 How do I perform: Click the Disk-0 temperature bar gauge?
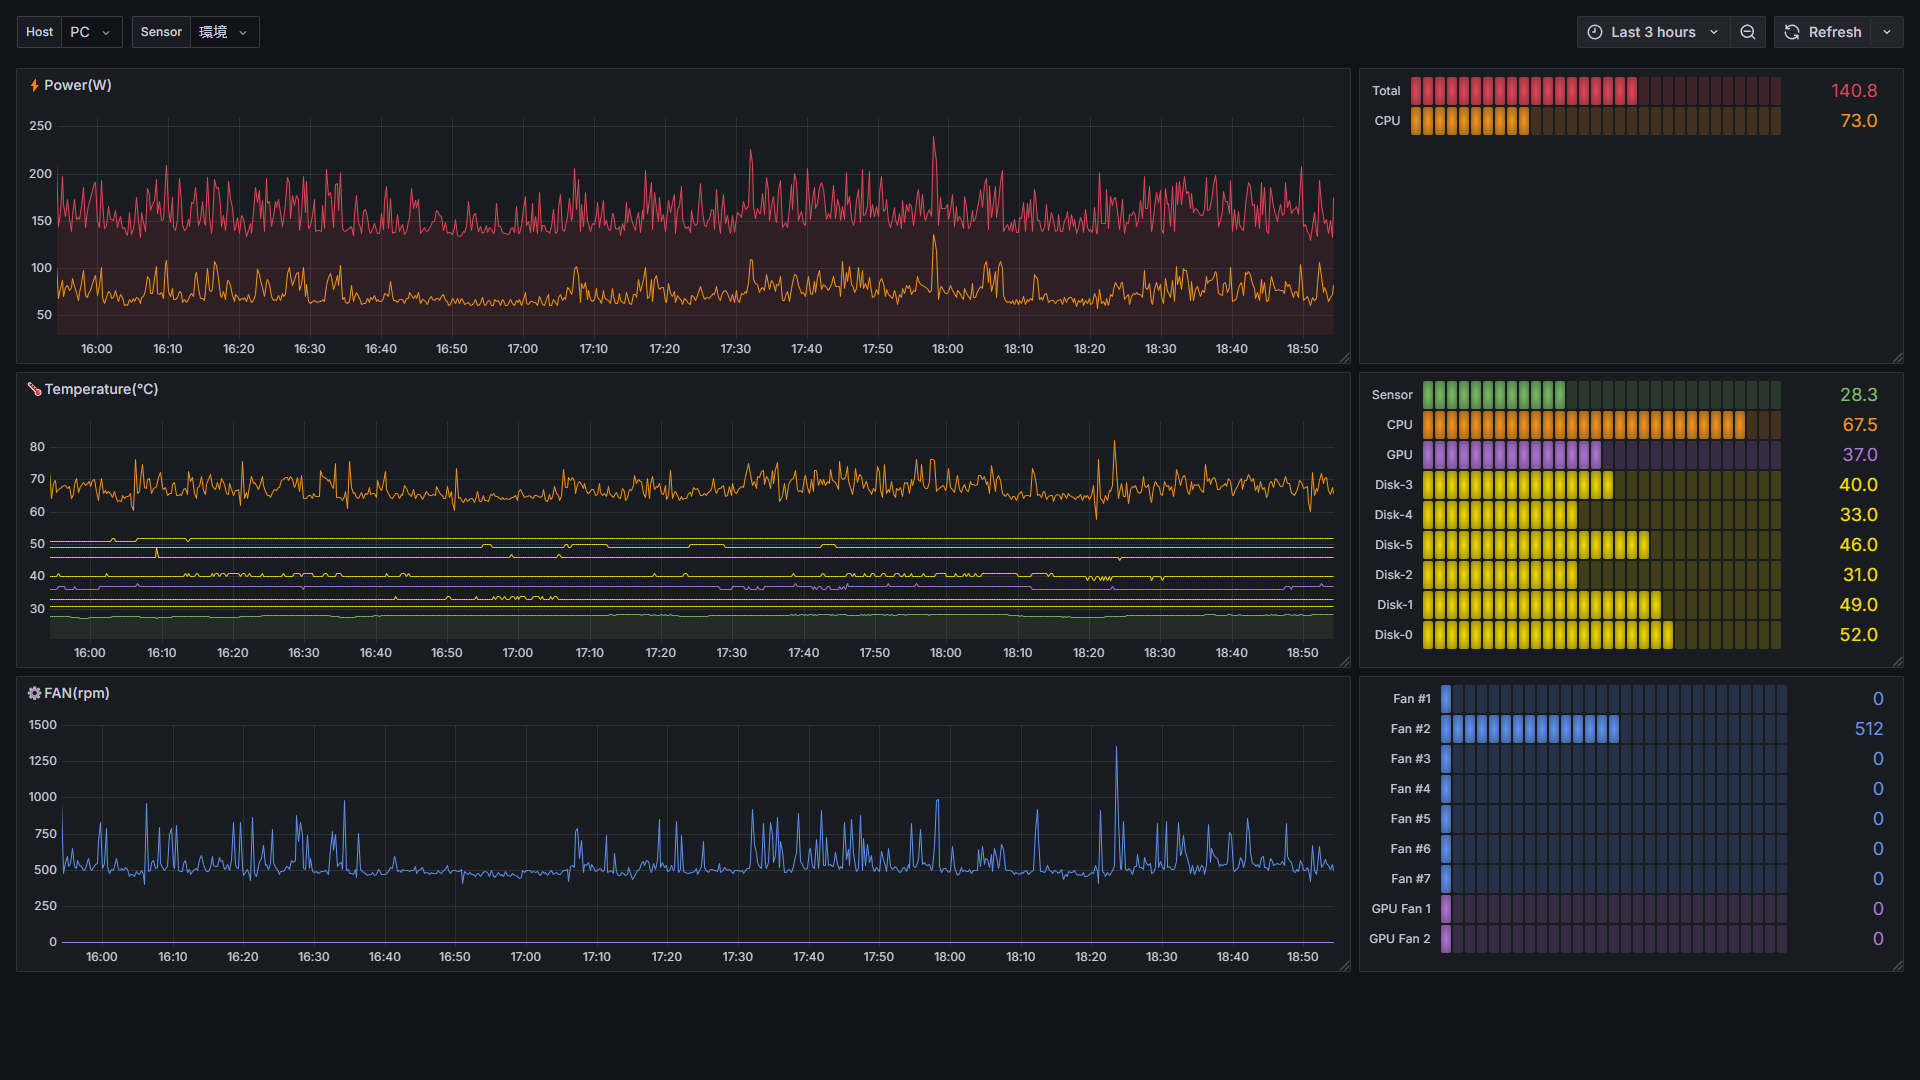1600,635
